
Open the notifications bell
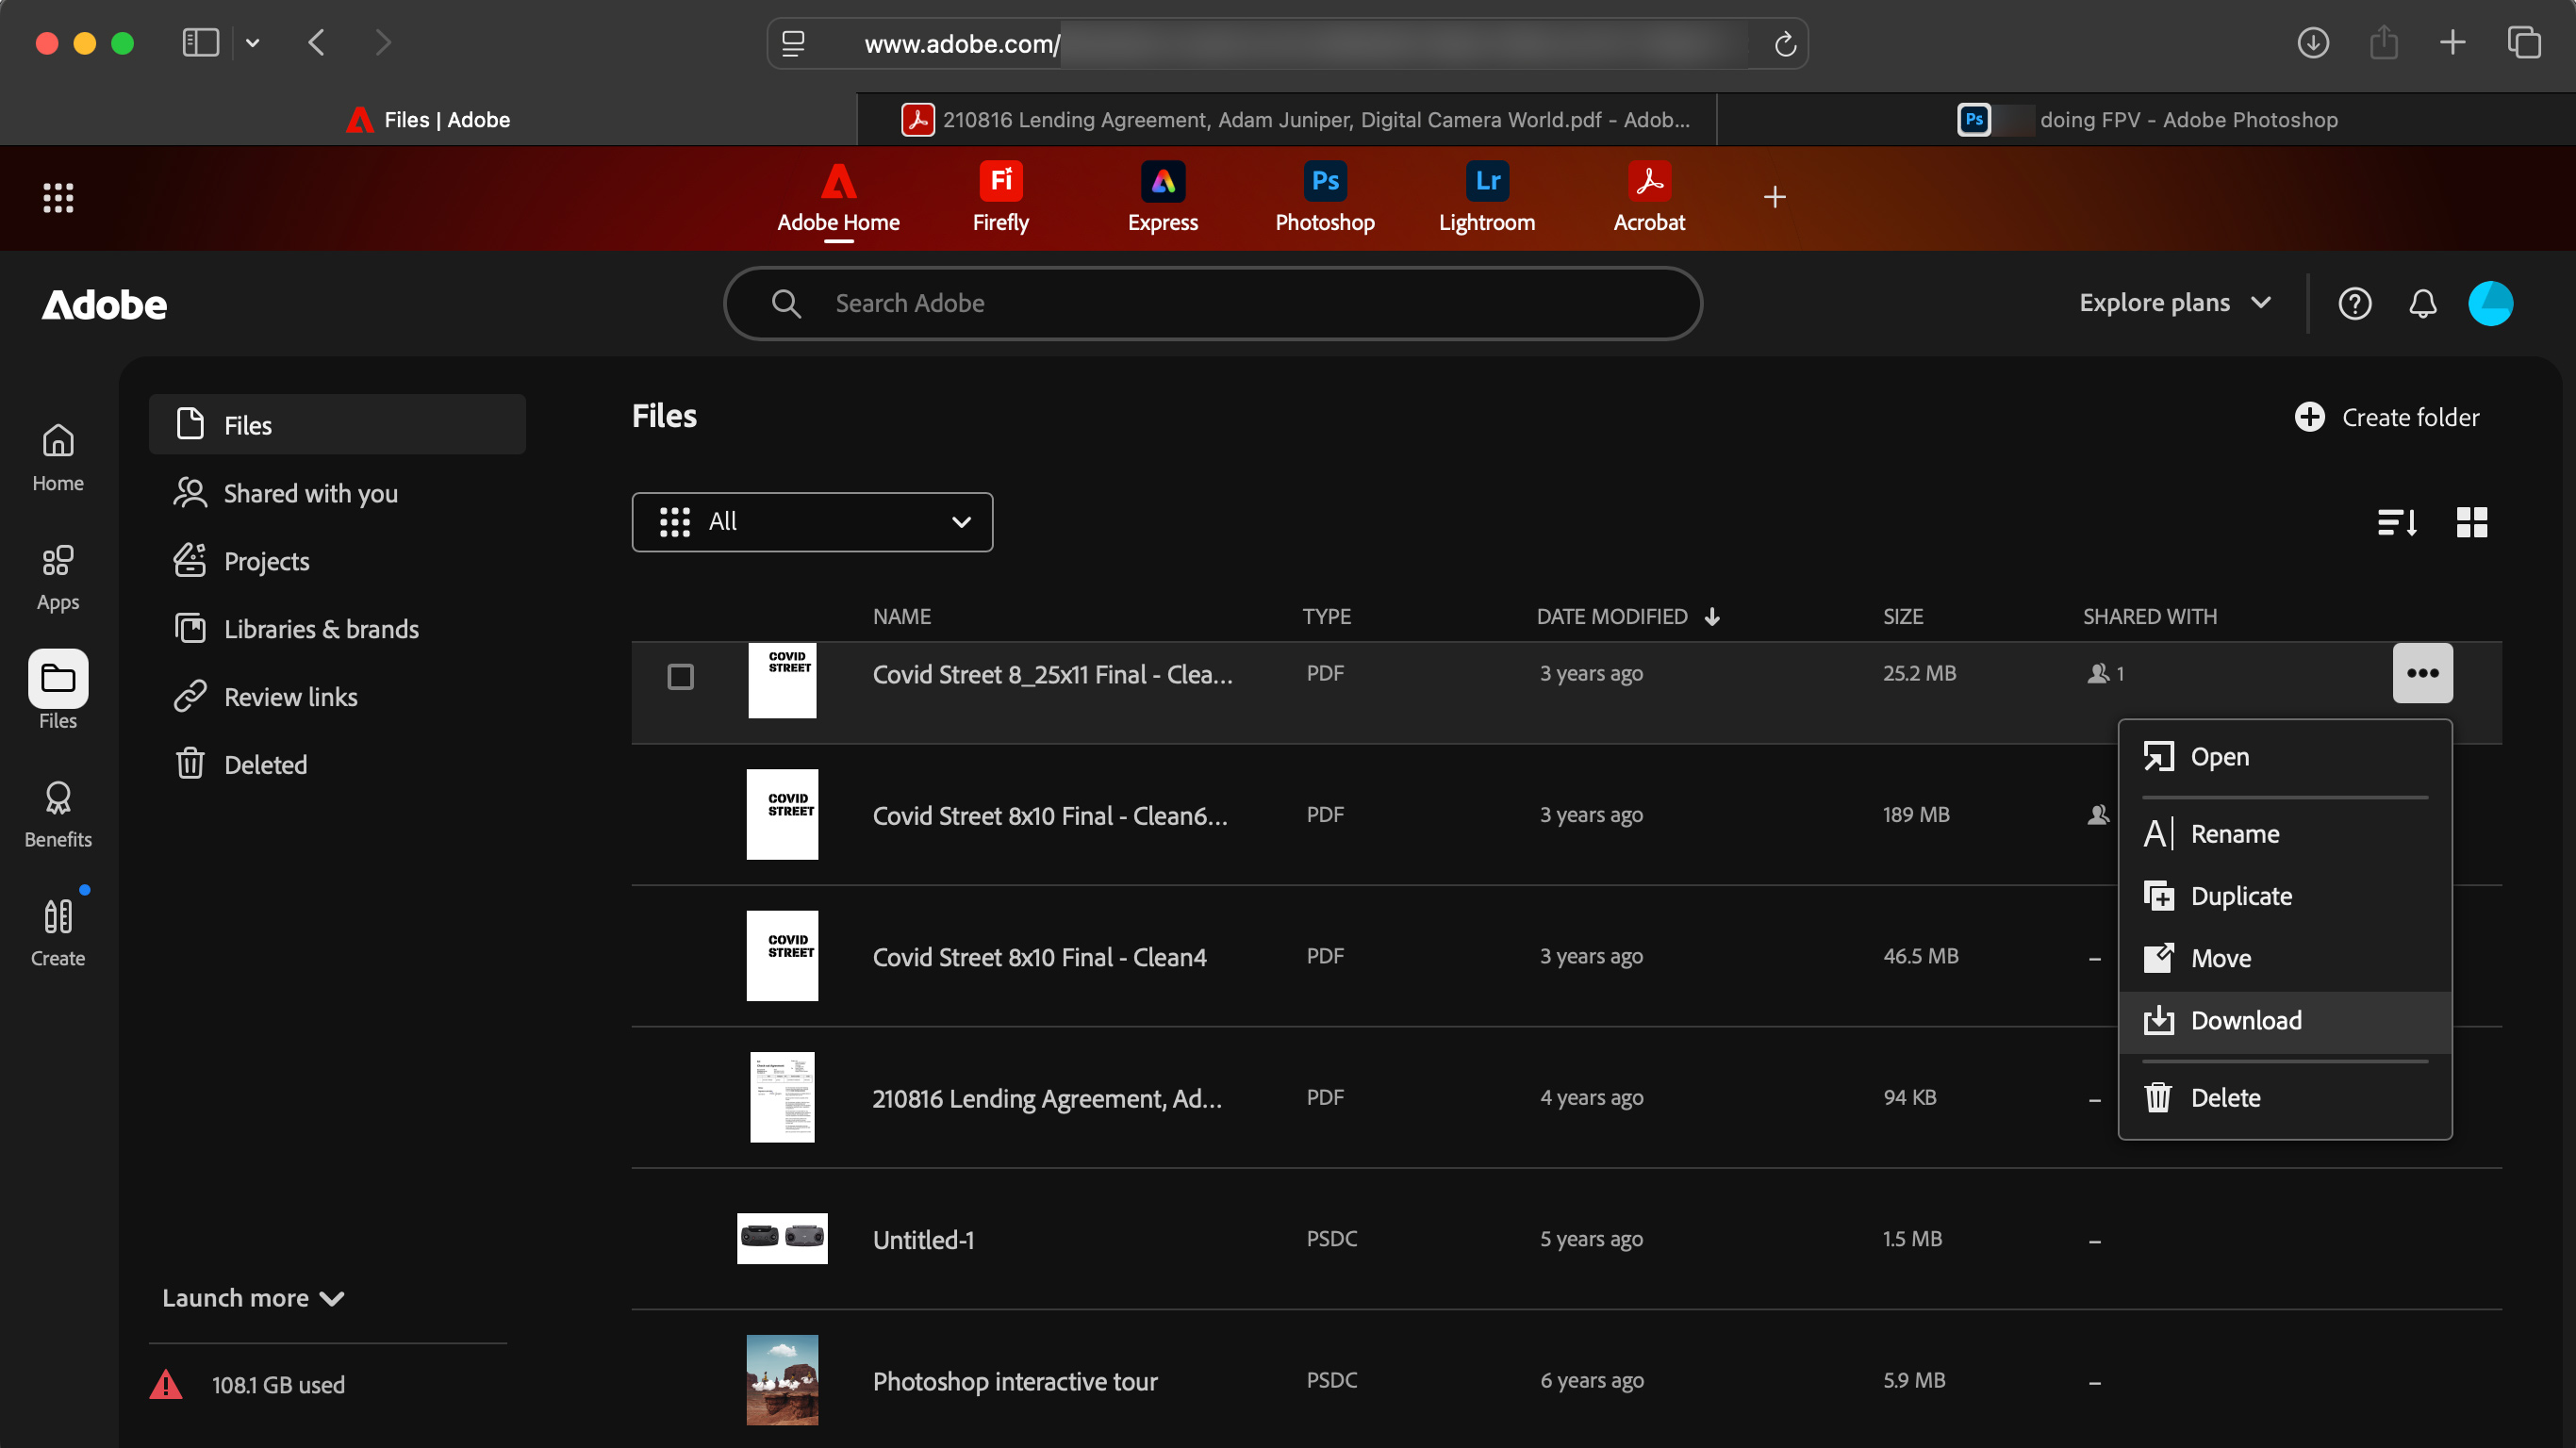pos(2421,303)
